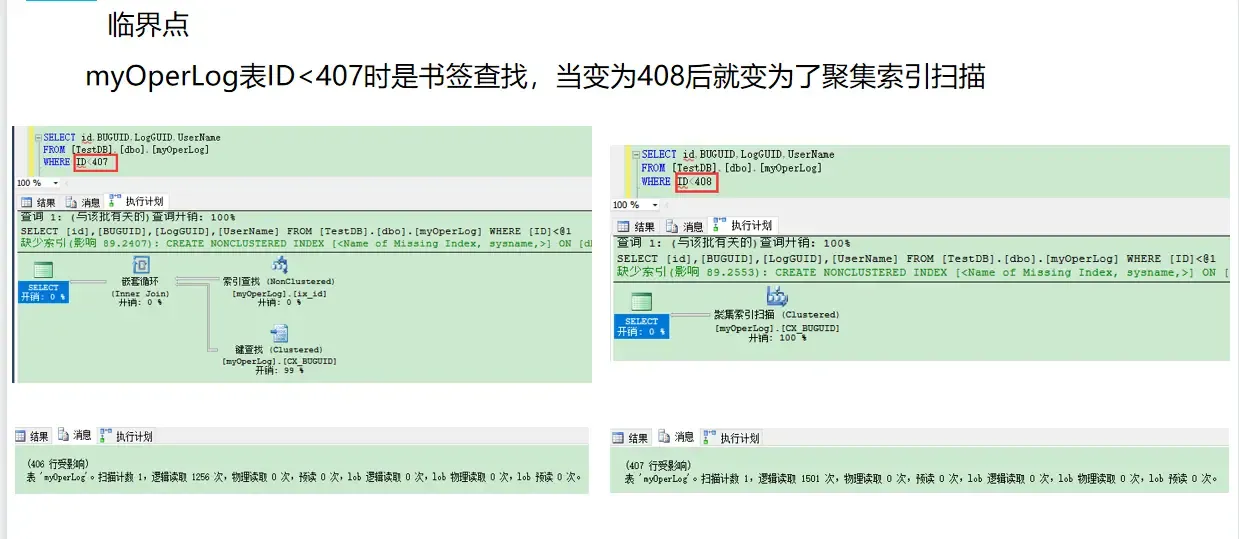The image size is (1239, 539).
Task: Open the 结果 tab above the 407 行受影响 message
Action: click(631, 438)
